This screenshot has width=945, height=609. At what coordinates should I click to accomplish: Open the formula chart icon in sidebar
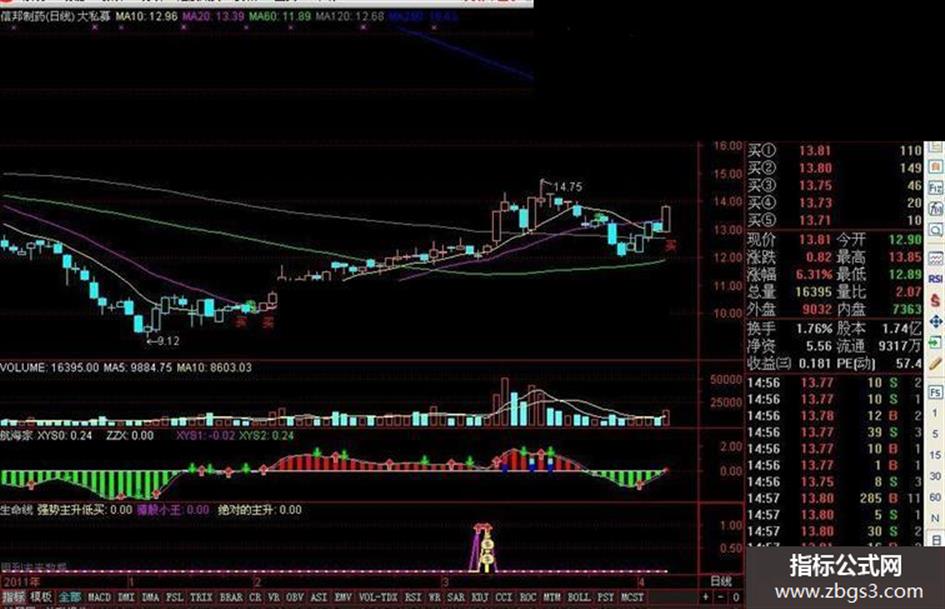[935, 209]
